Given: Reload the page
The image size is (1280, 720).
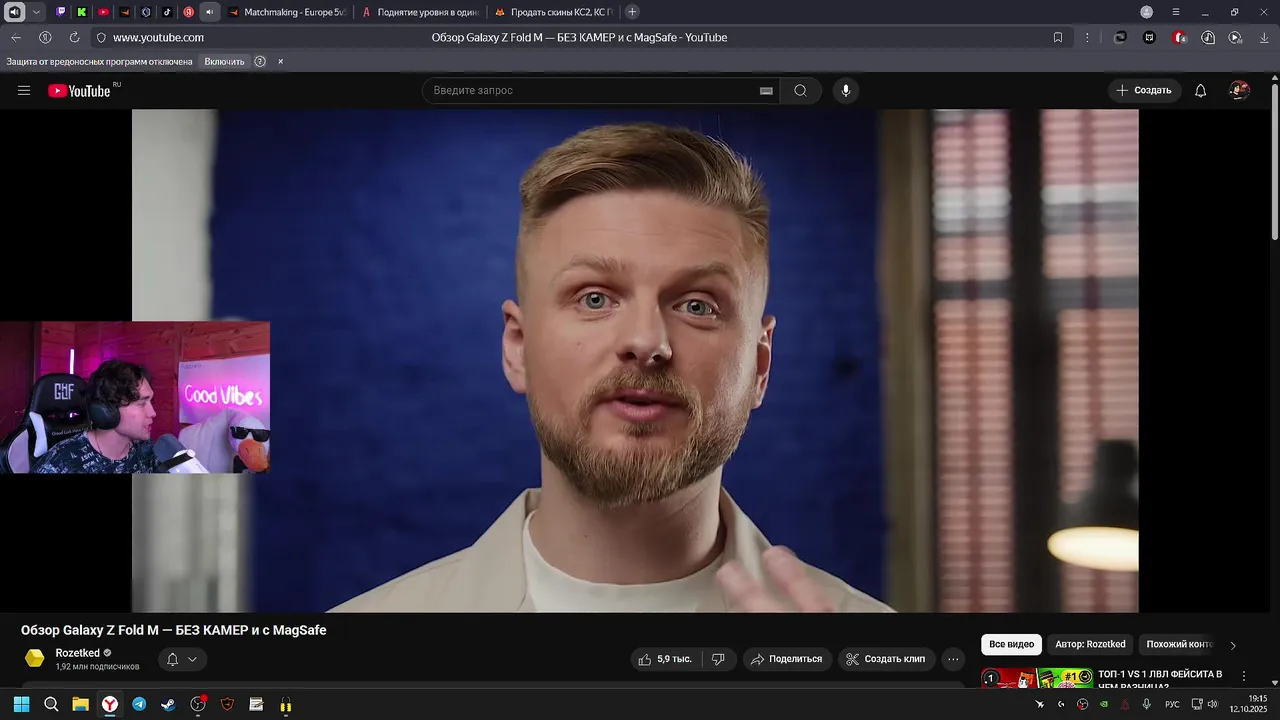Looking at the screenshot, I should click(x=74, y=37).
